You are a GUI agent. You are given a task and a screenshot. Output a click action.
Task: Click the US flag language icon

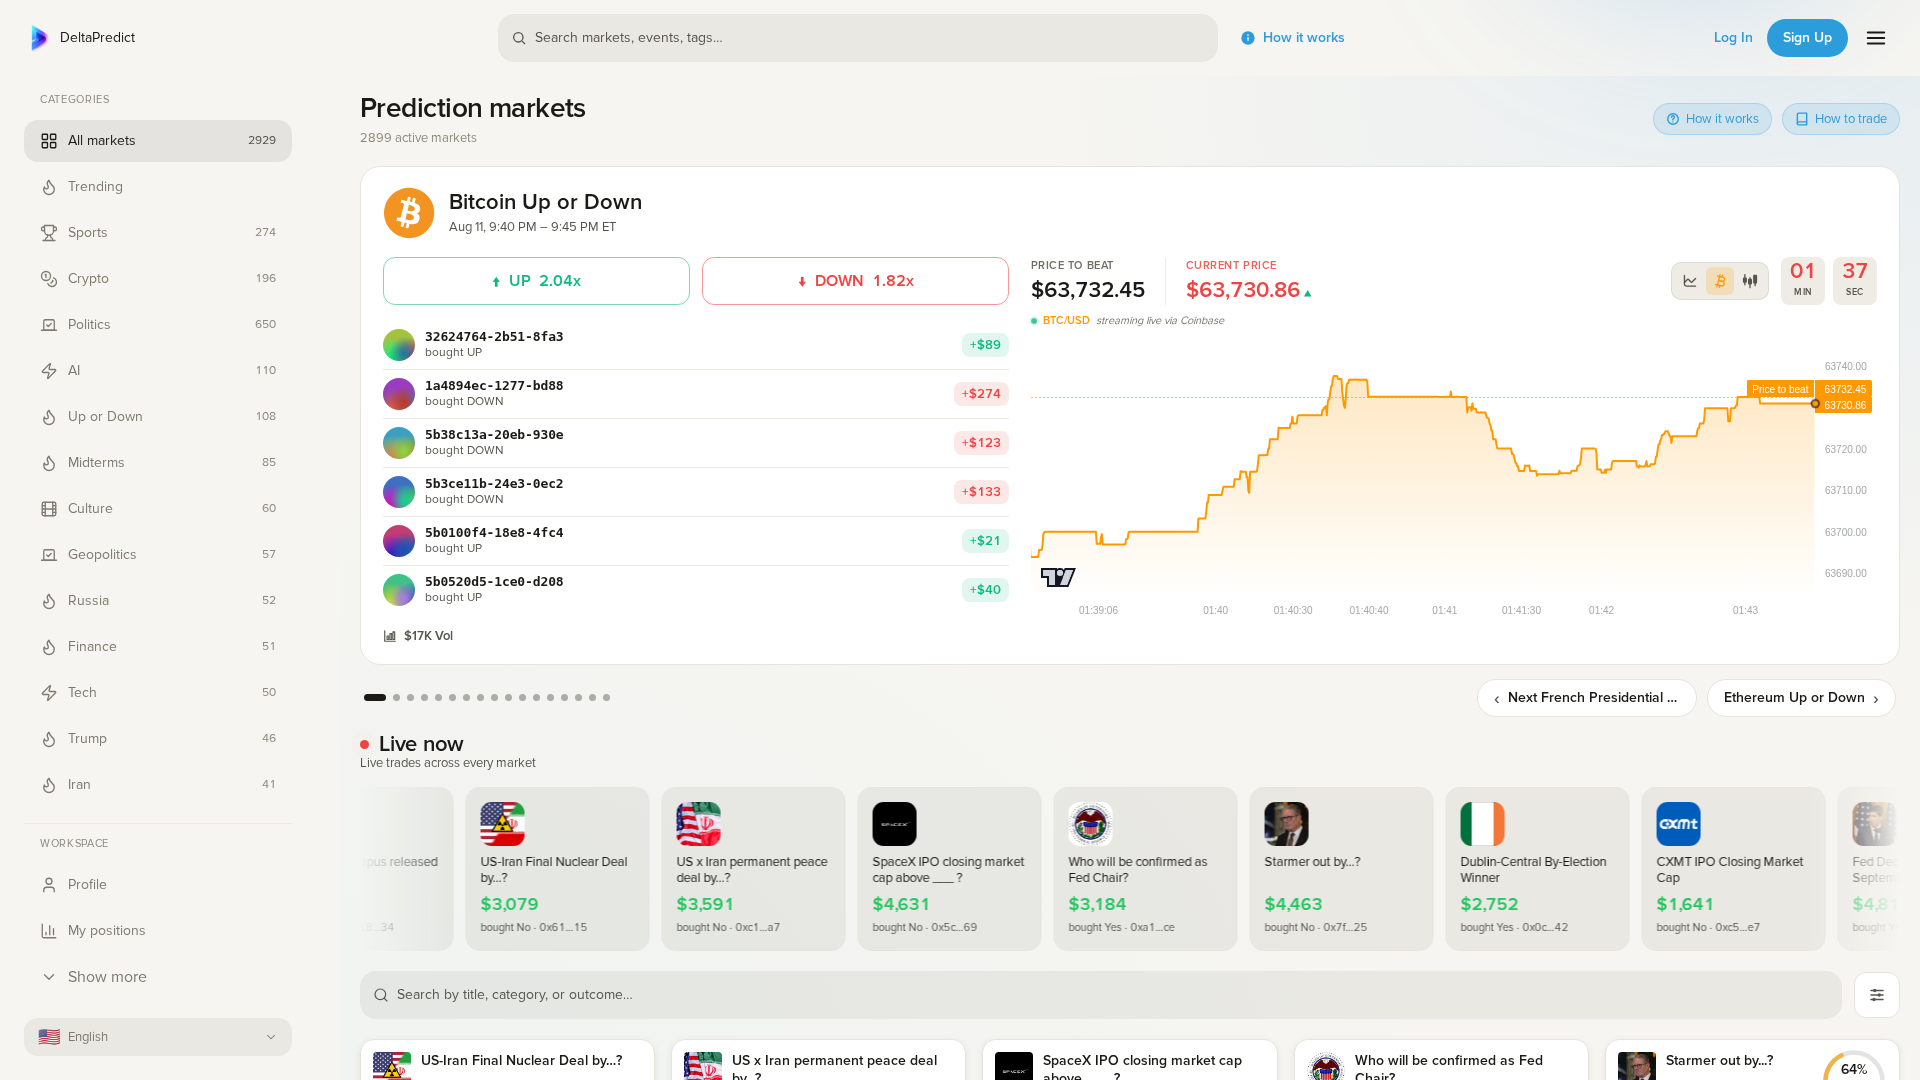[49, 1037]
